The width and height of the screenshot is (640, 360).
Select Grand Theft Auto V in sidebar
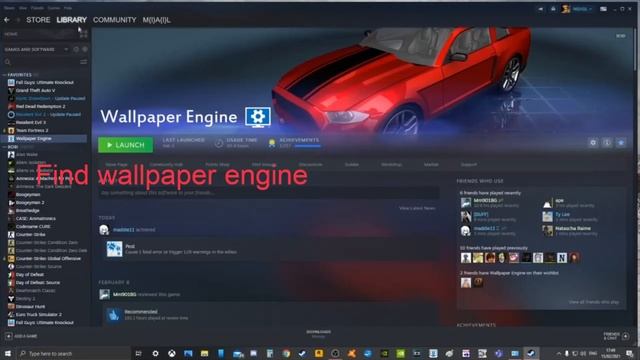[35, 91]
